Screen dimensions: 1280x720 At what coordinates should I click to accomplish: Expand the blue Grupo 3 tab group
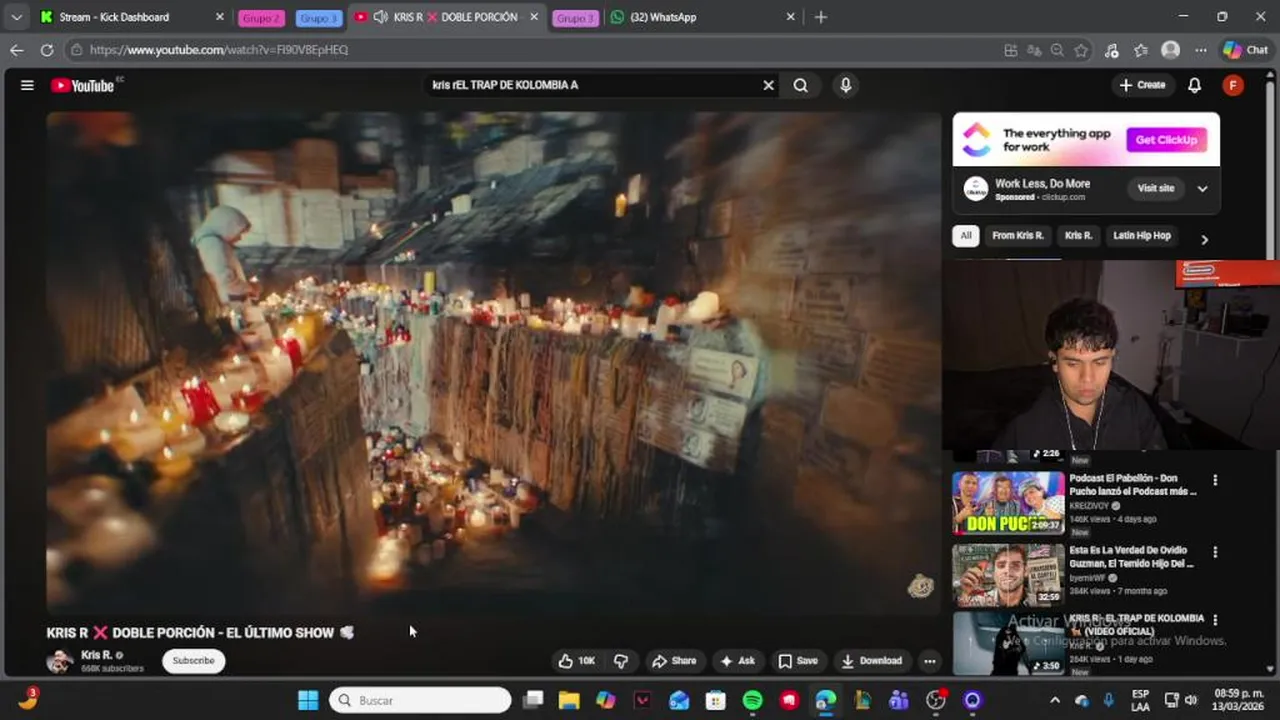tap(319, 18)
